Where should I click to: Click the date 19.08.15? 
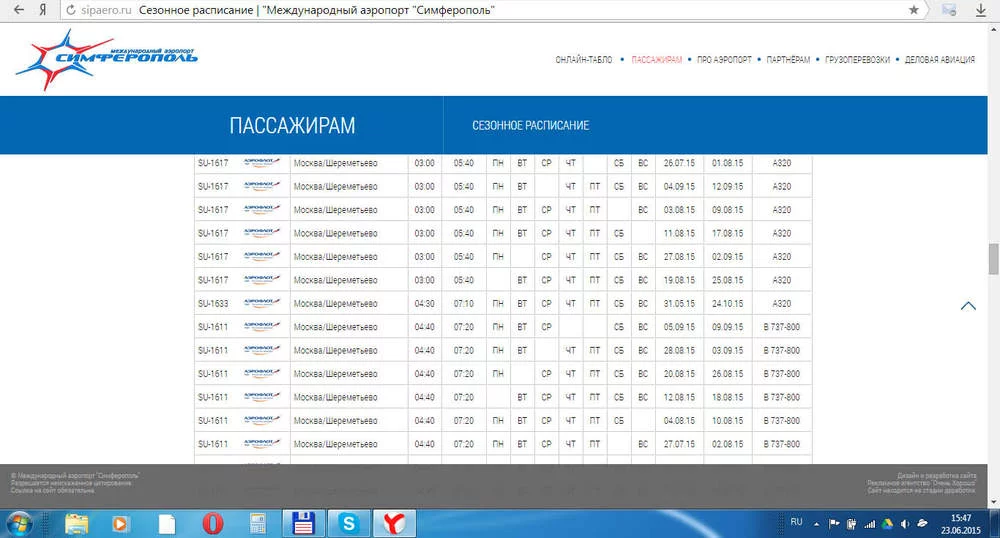(x=679, y=280)
